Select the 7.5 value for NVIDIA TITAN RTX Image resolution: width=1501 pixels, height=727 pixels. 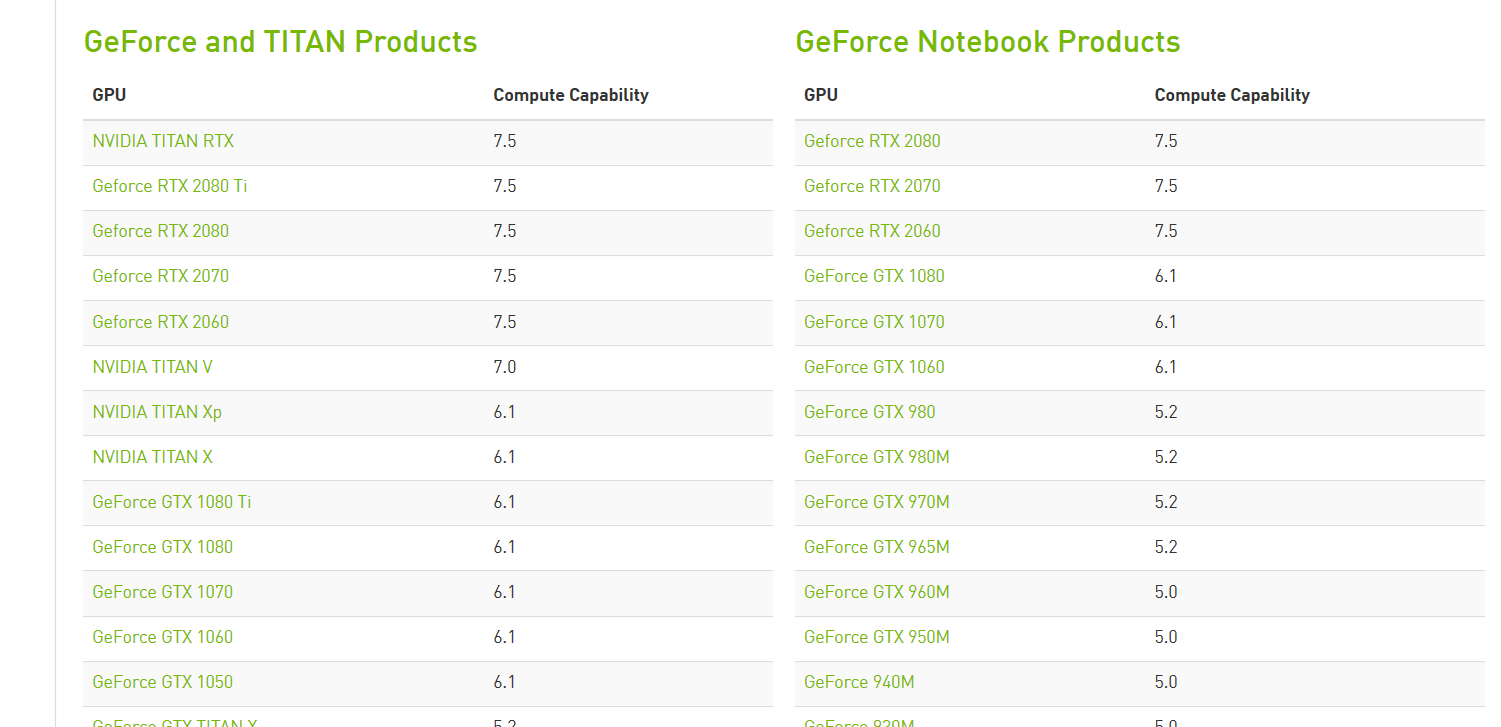(505, 141)
